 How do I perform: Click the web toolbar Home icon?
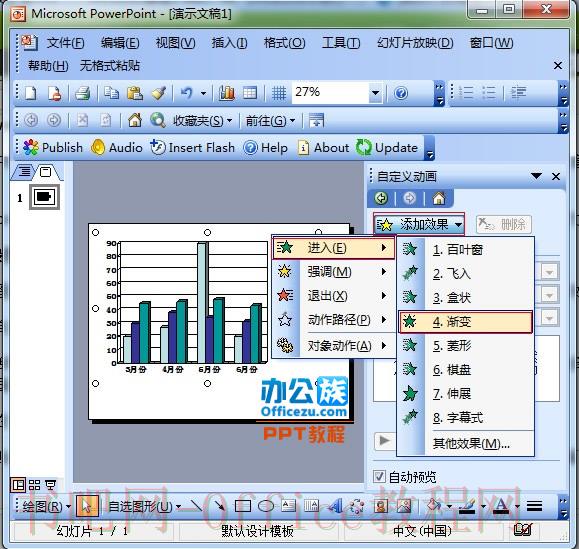point(135,120)
